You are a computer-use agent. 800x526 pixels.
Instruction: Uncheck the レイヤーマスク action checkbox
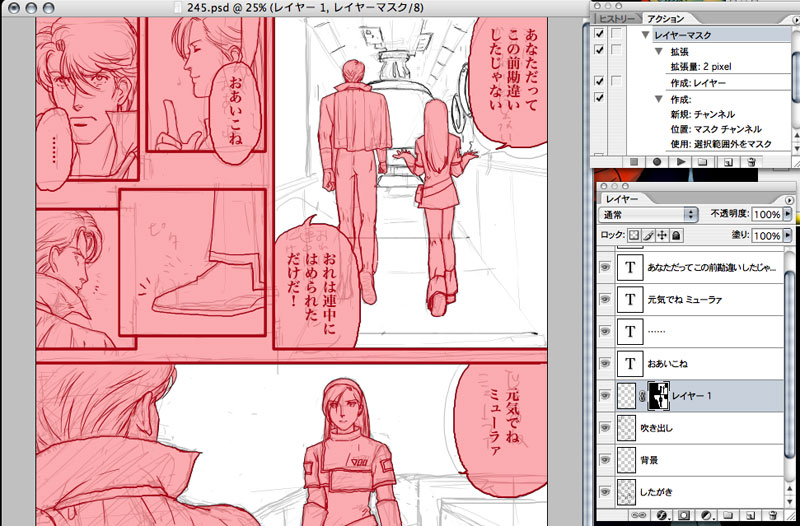pyautogui.click(x=599, y=34)
